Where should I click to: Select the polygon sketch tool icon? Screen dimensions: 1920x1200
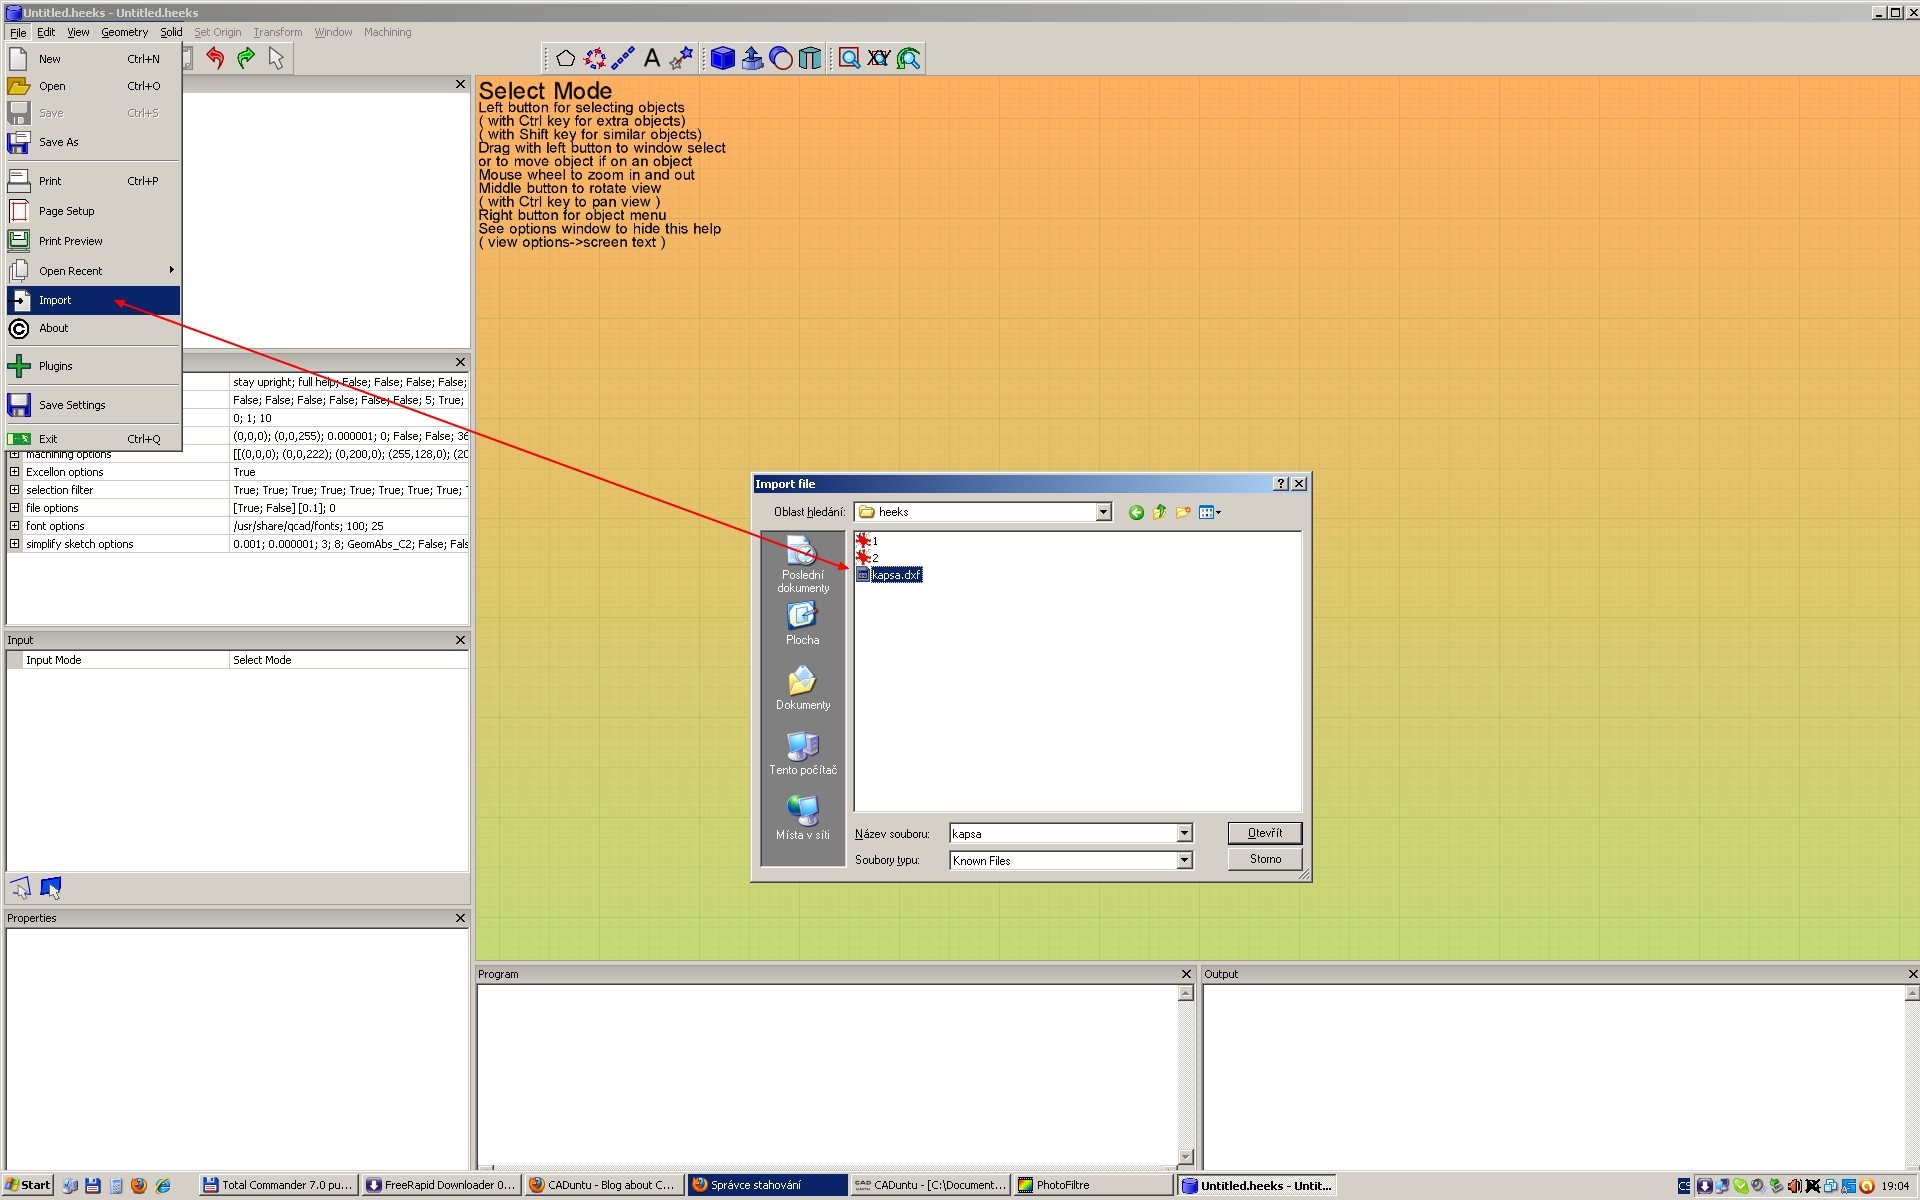click(565, 59)
